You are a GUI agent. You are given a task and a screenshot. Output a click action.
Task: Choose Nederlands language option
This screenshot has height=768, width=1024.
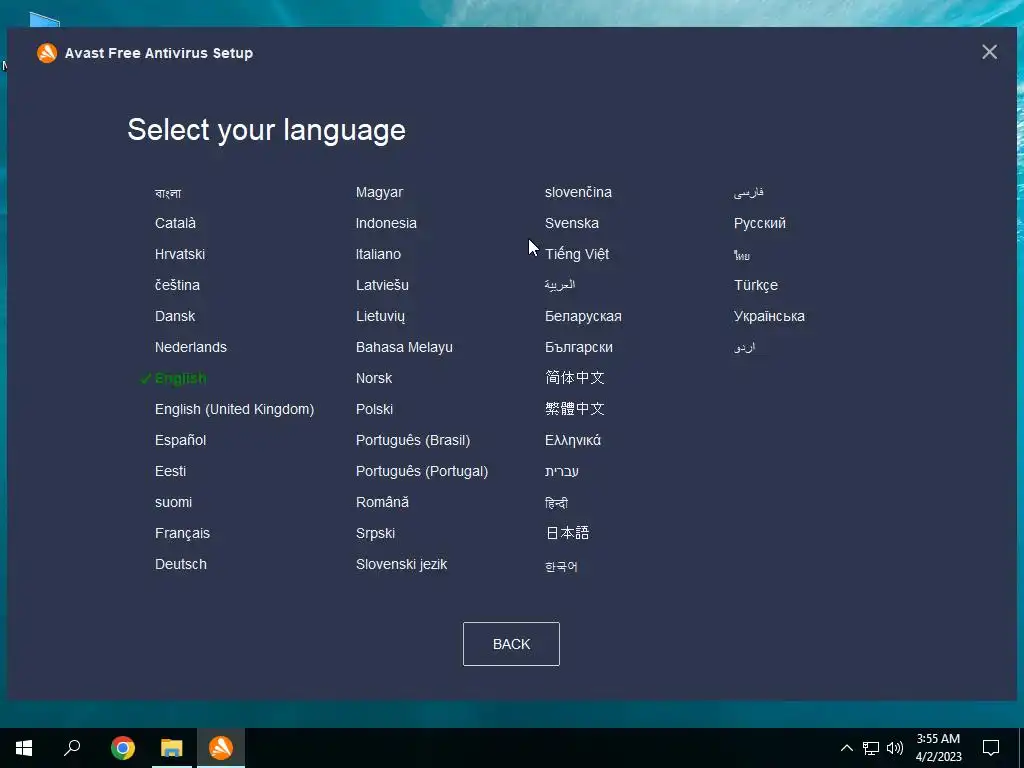pyautogui.click(x=191, y=347)
